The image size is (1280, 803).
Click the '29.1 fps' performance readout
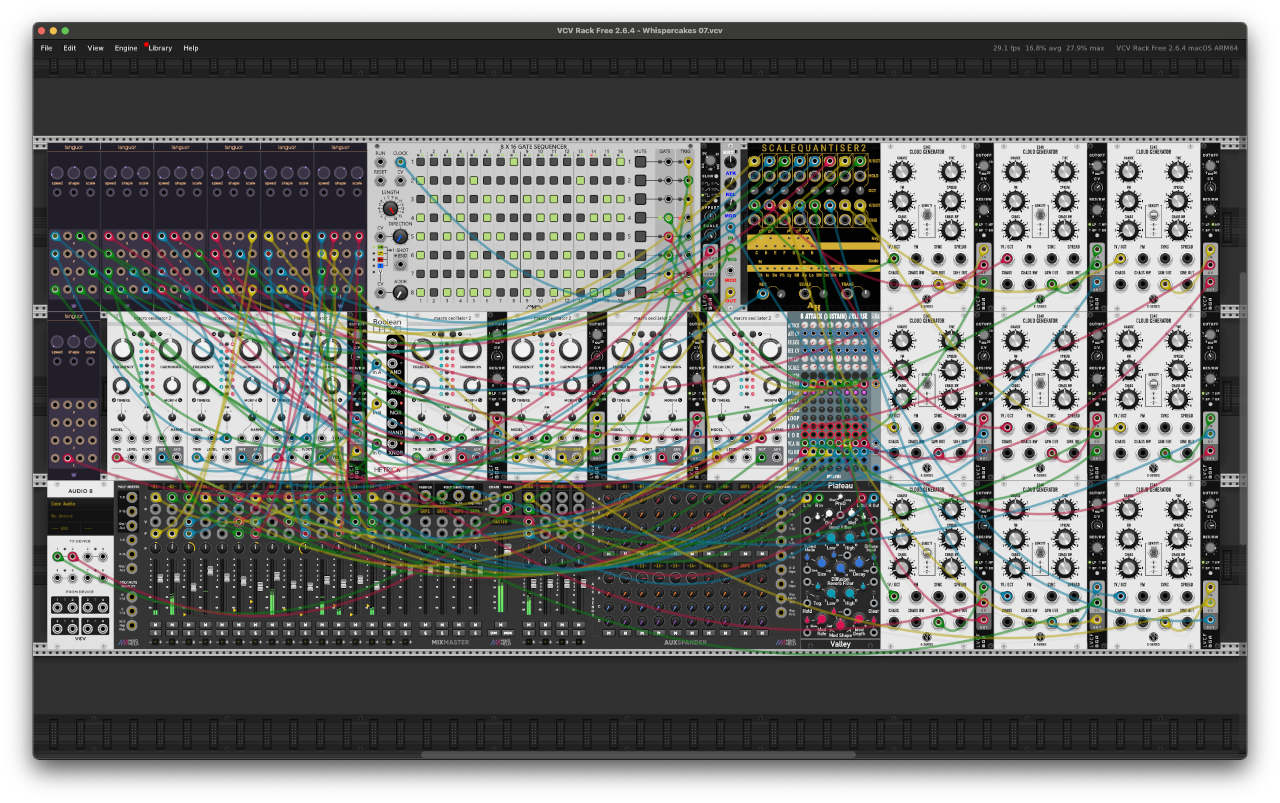tap(1006, 48)
